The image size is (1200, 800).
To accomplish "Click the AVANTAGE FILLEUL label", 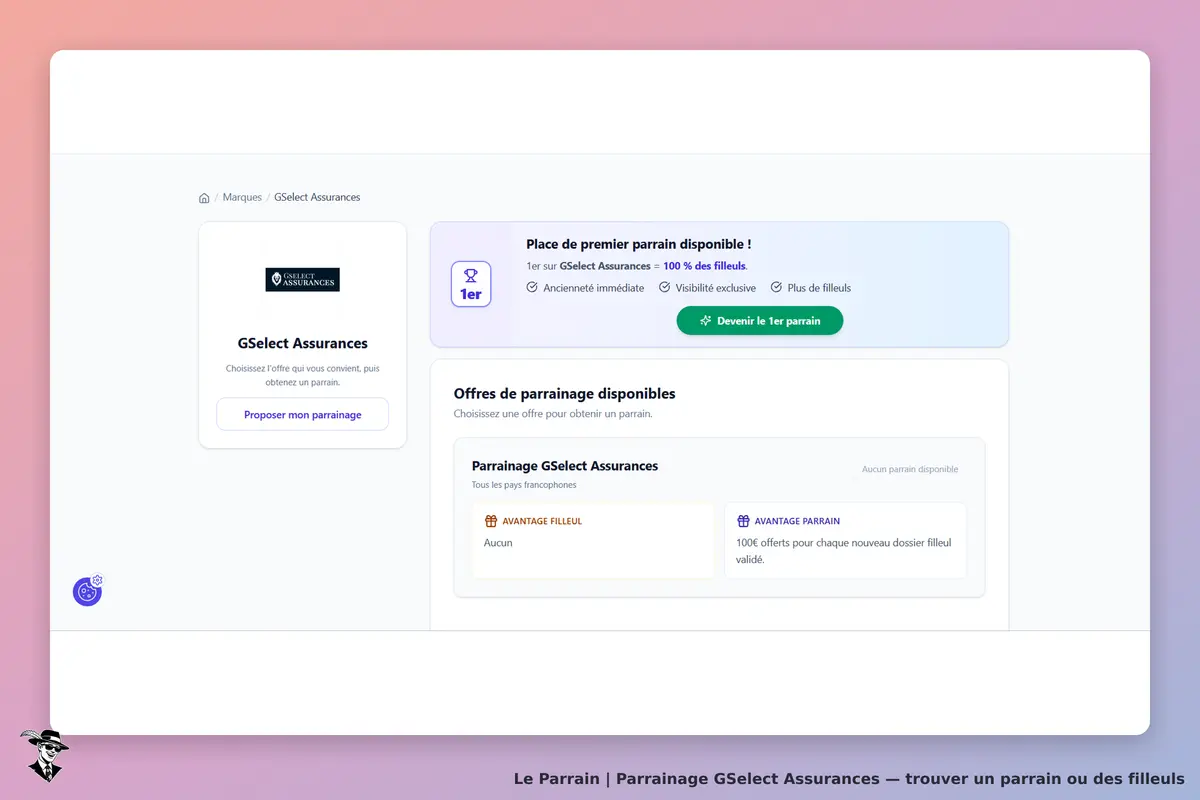I will [x=542, y=521].
